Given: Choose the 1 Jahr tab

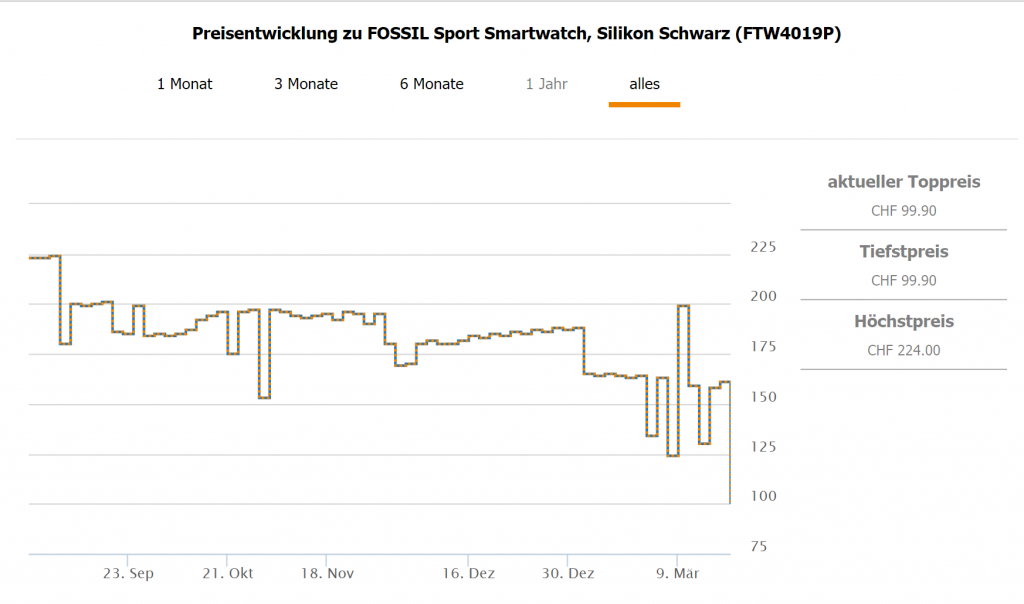Looking at the screenshot, I should [x=547, y=84].
